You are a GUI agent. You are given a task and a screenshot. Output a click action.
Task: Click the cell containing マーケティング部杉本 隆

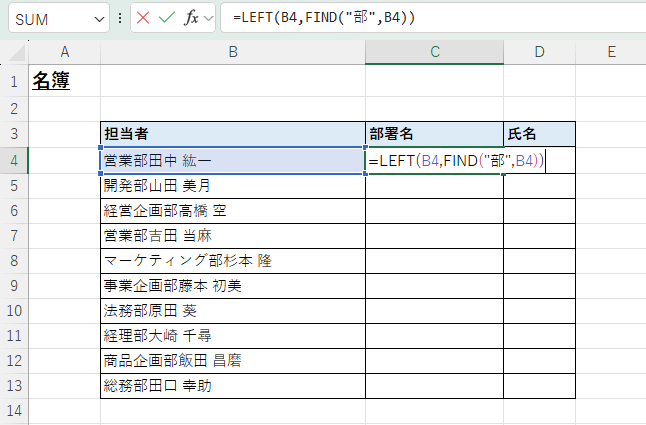[232, 260]
